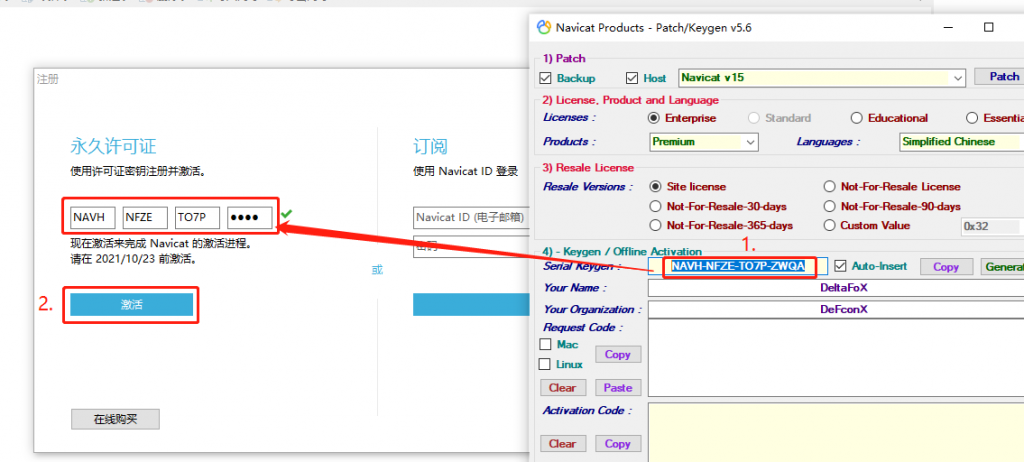Minimize the Patch/Keygen window
1024x462 pixels.
point(948,27)
